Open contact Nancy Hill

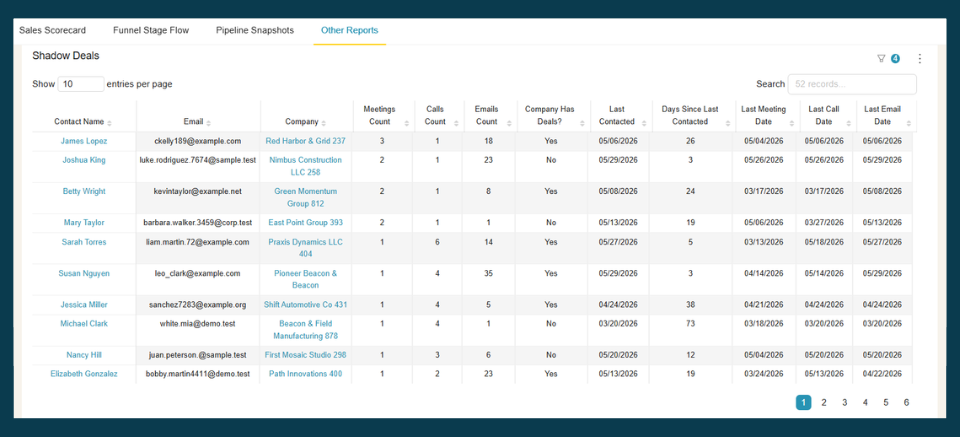[x=84, y=355]
